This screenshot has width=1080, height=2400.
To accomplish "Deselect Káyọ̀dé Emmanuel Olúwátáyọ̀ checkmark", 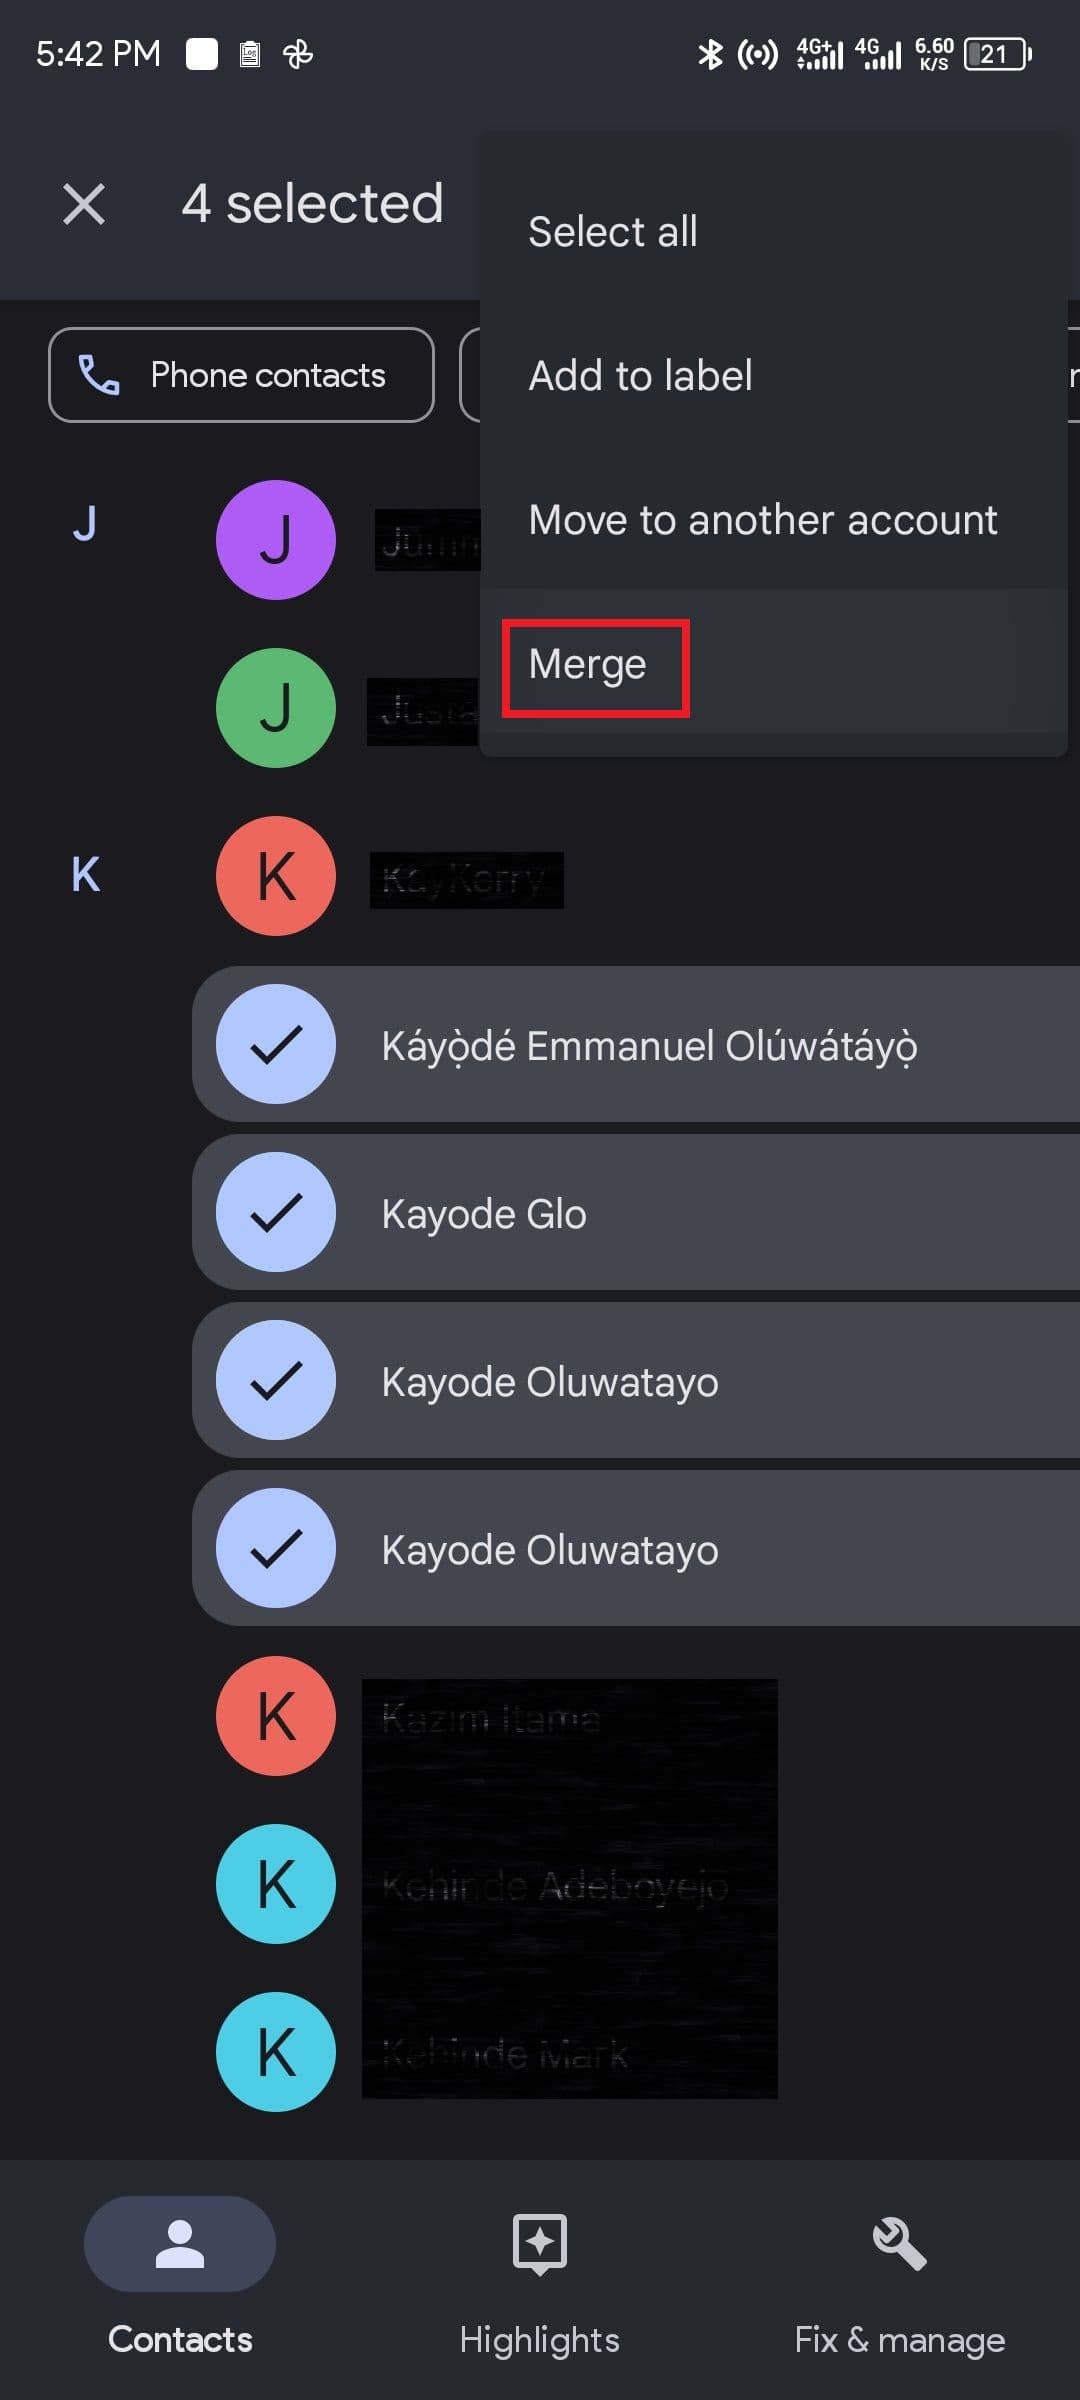I will point(276,1044).
